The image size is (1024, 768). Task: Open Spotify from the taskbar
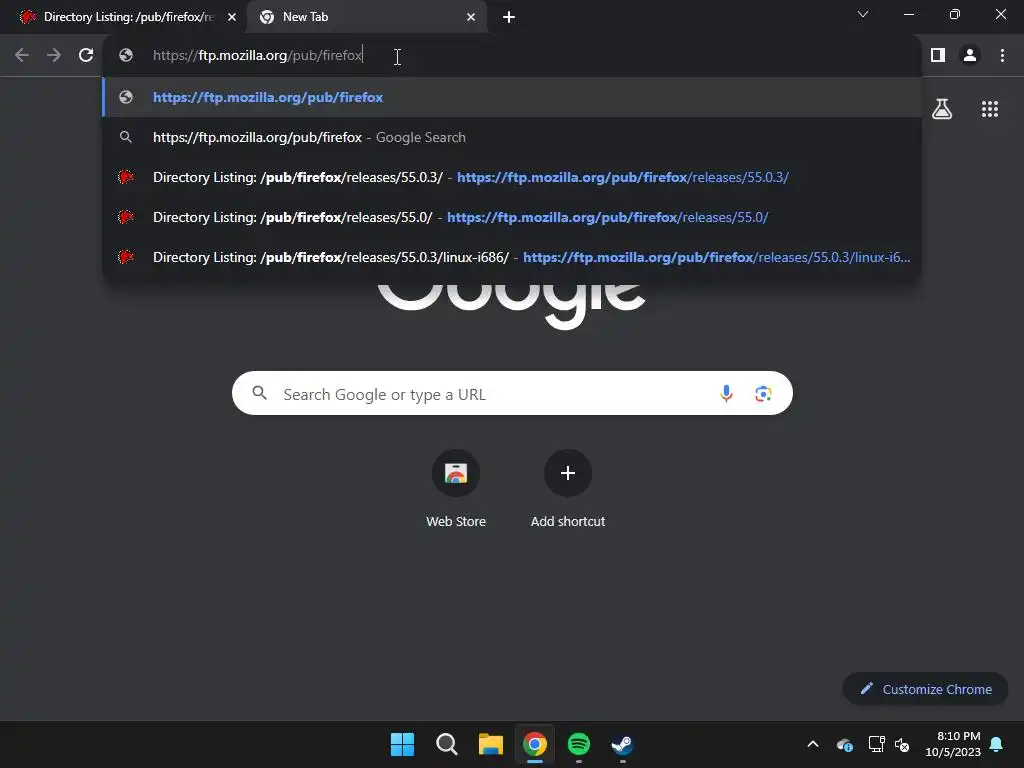(x=579, y=744)
